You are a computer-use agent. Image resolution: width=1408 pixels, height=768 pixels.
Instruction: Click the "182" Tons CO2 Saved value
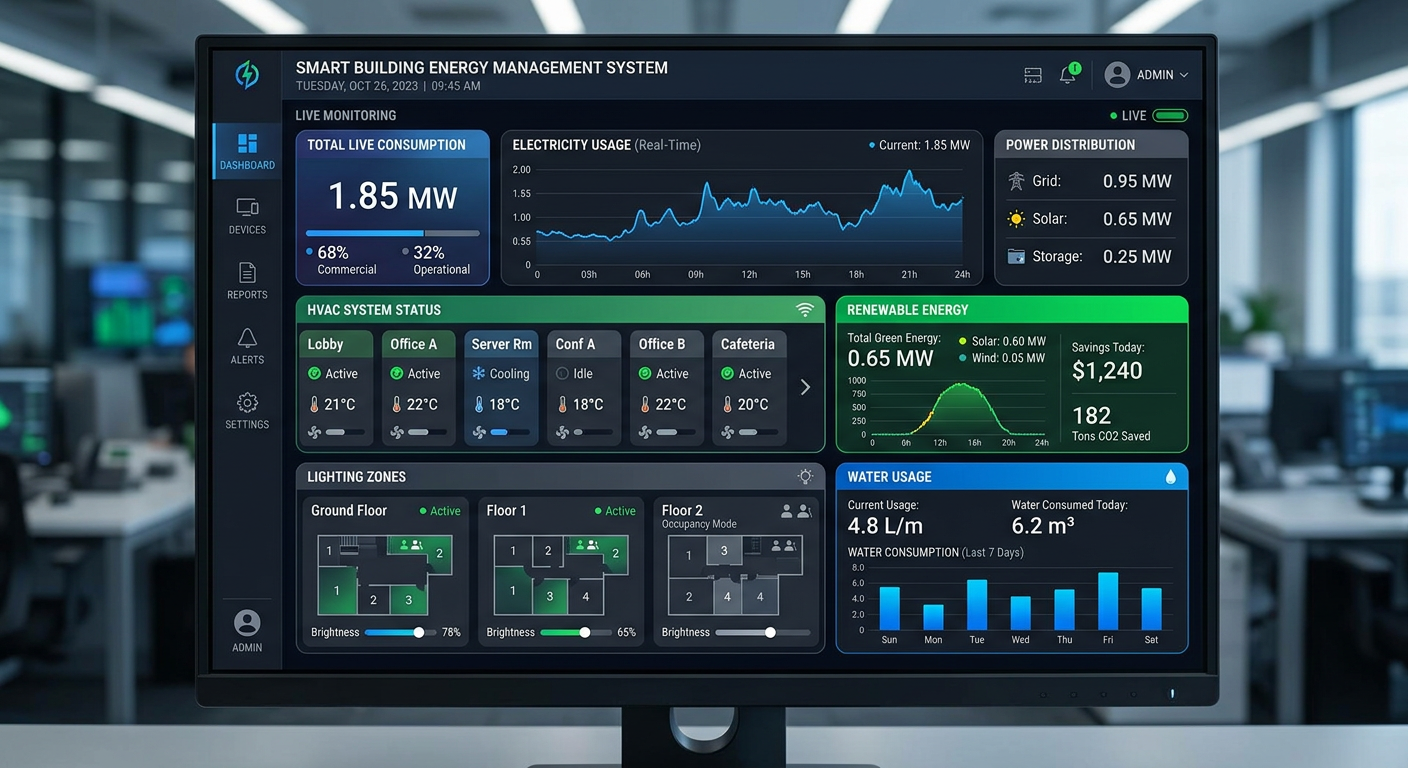pyautogui.click(x=1091, y=415)
